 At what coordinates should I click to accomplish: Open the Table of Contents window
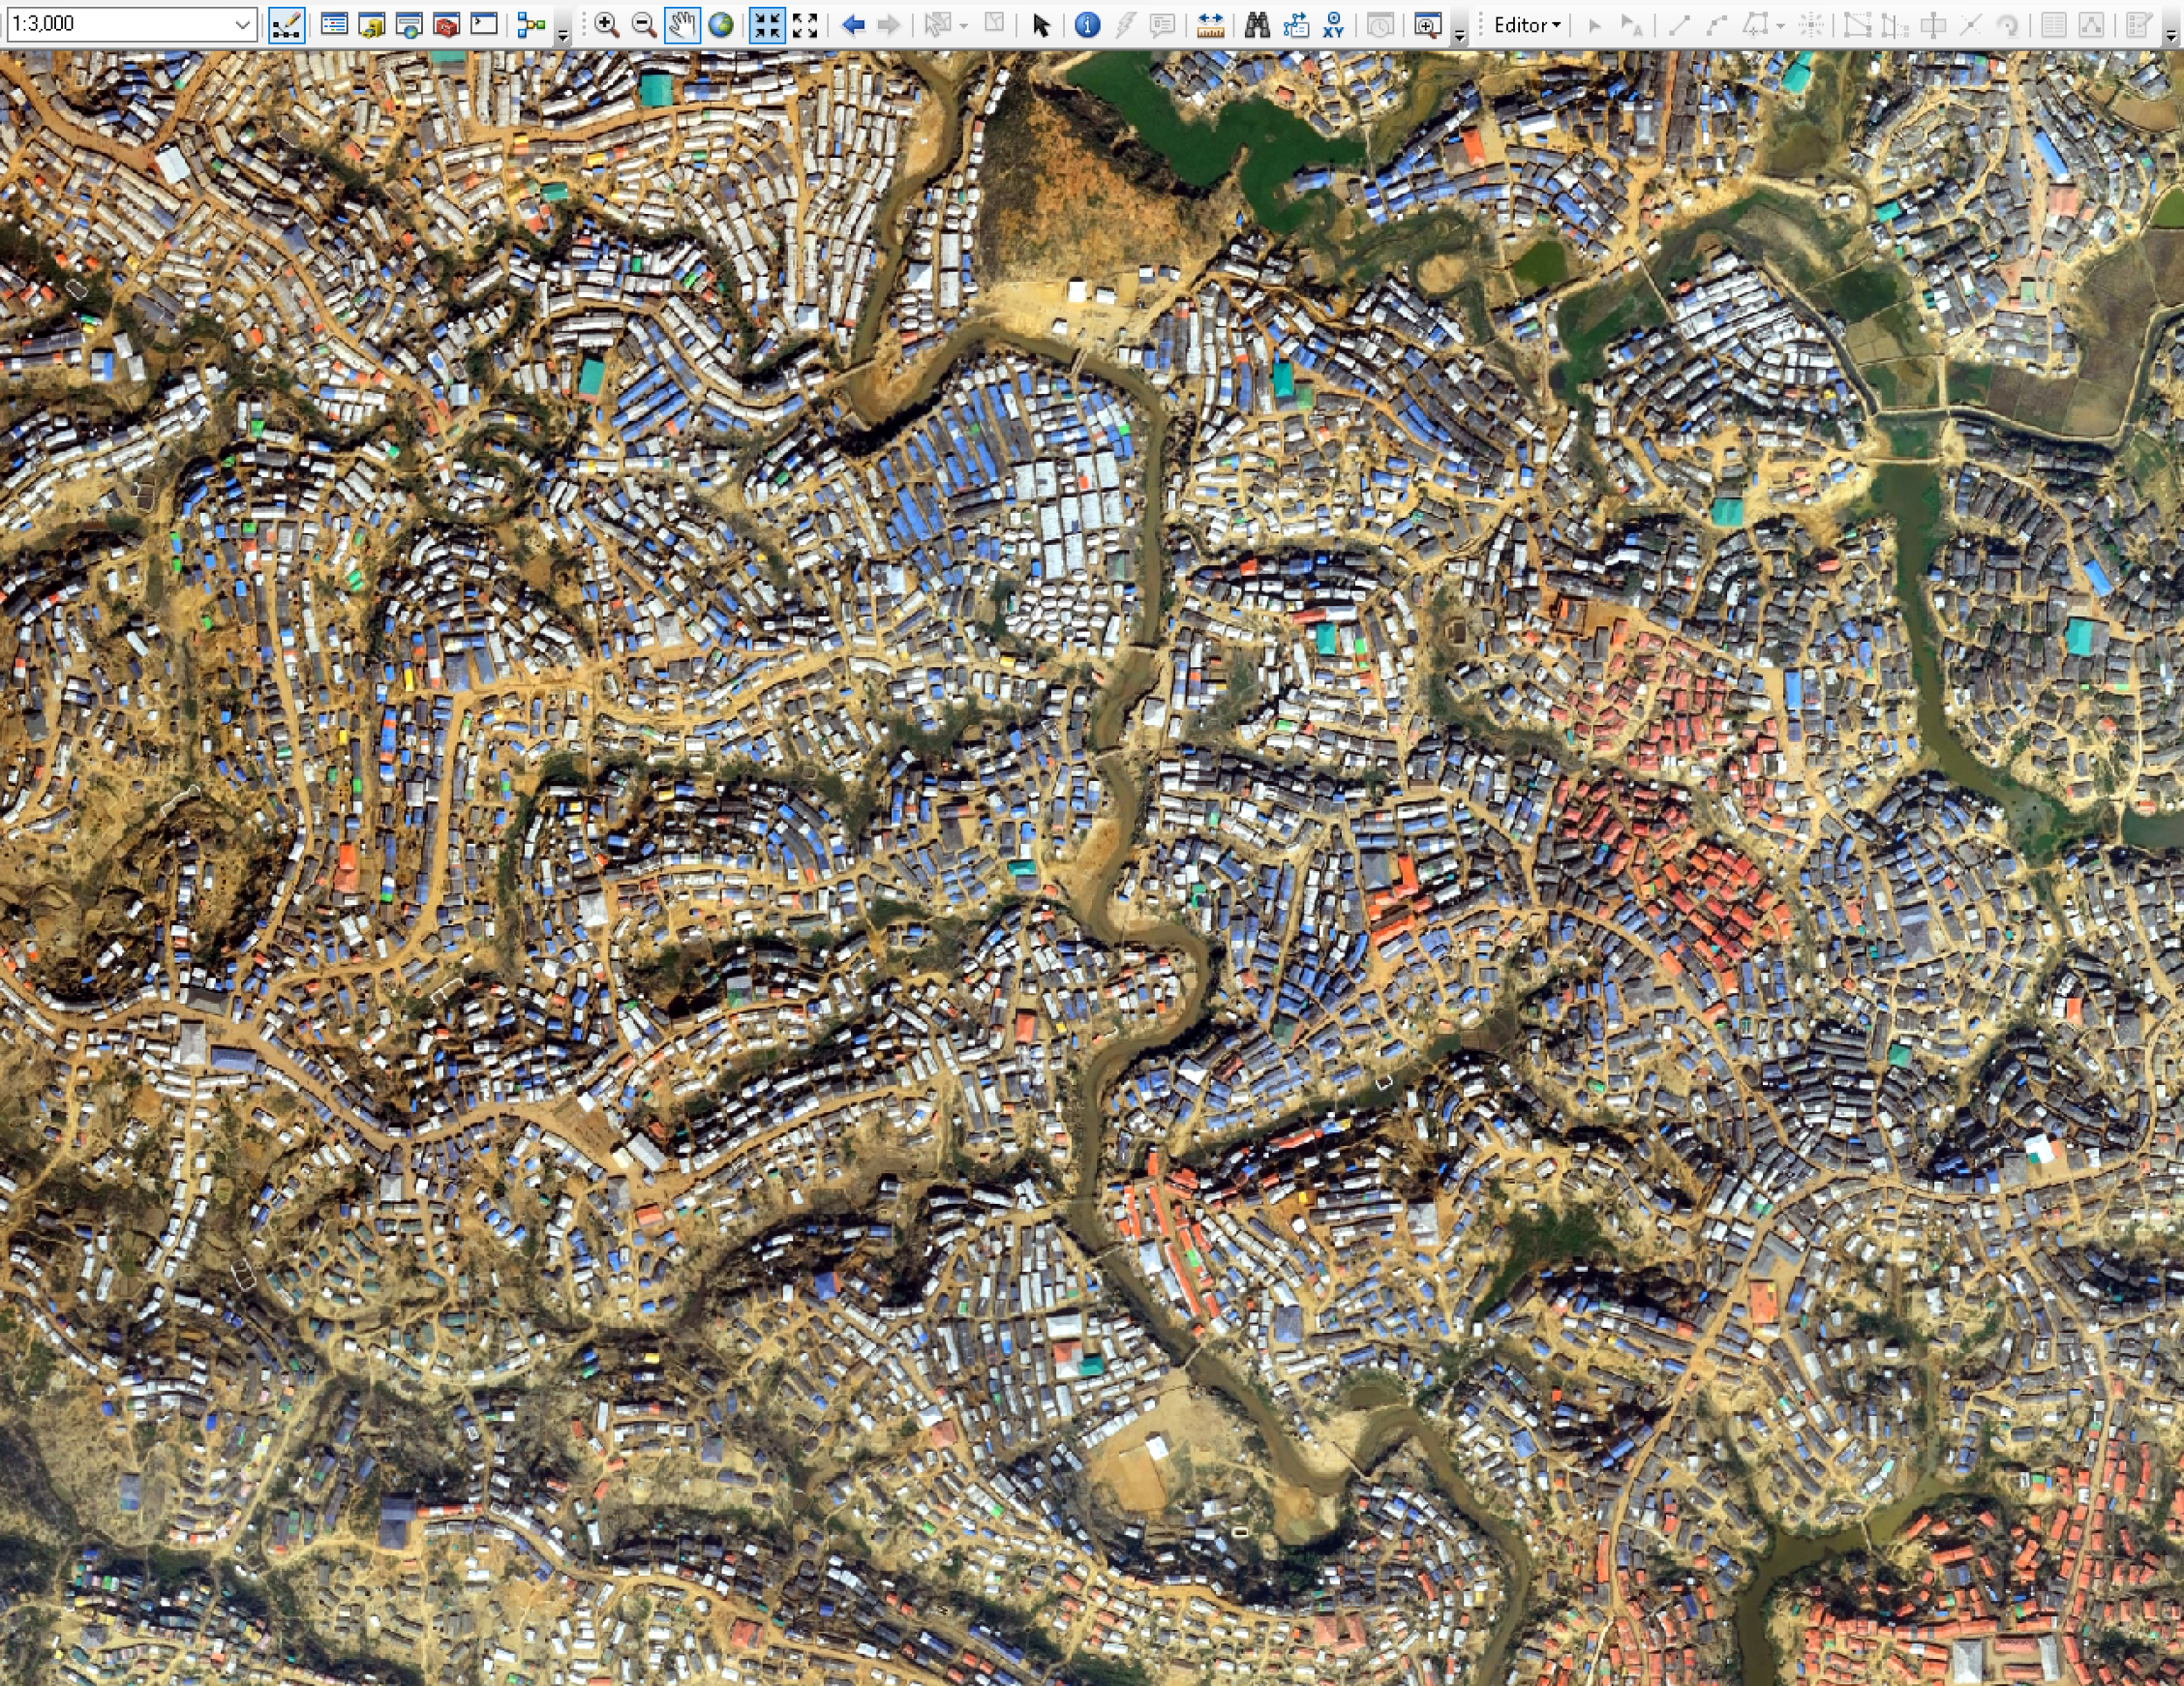tap(334, 25)
